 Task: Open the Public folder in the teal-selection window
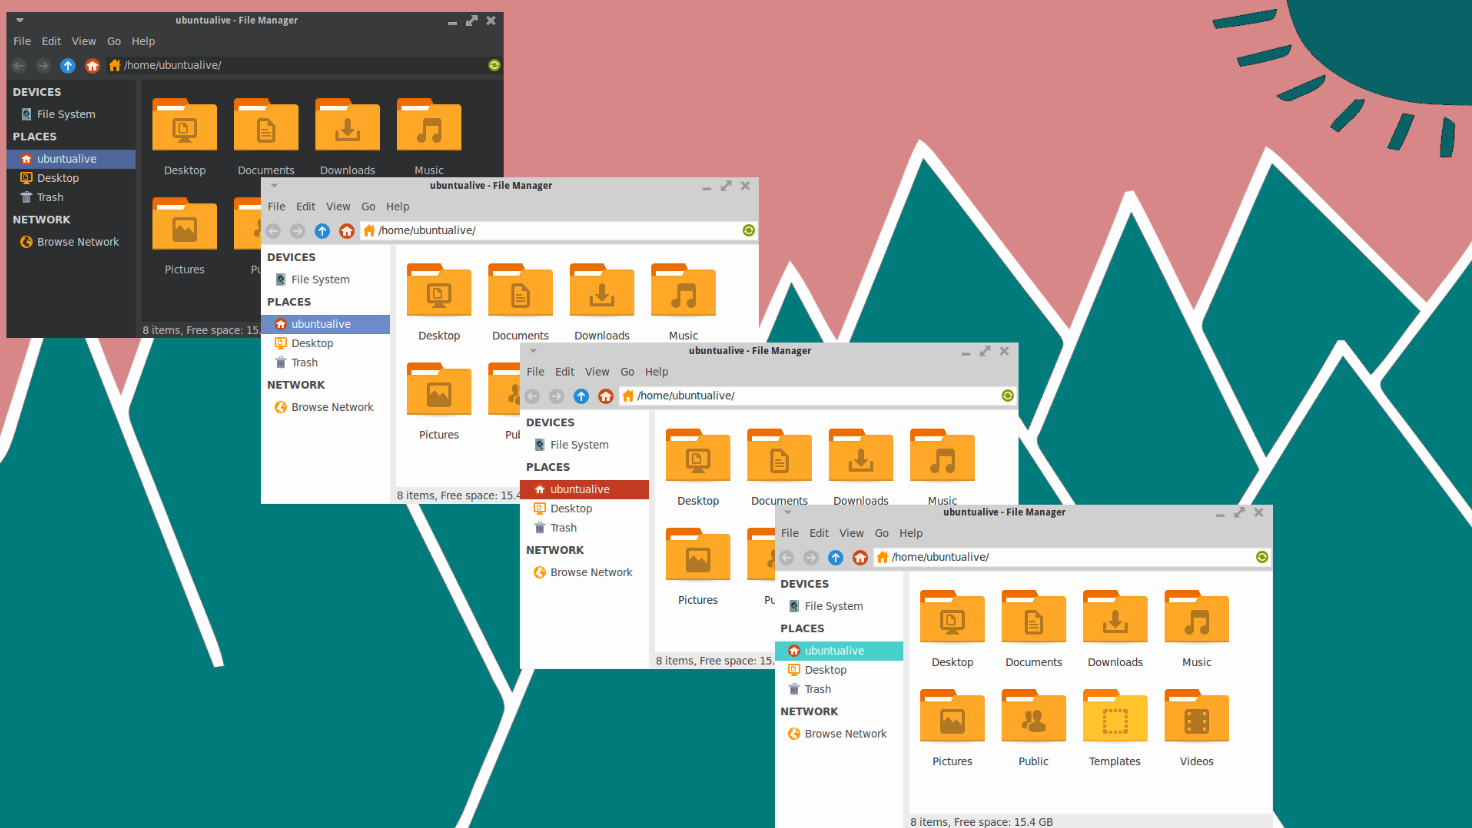(x=1034, y=716)
